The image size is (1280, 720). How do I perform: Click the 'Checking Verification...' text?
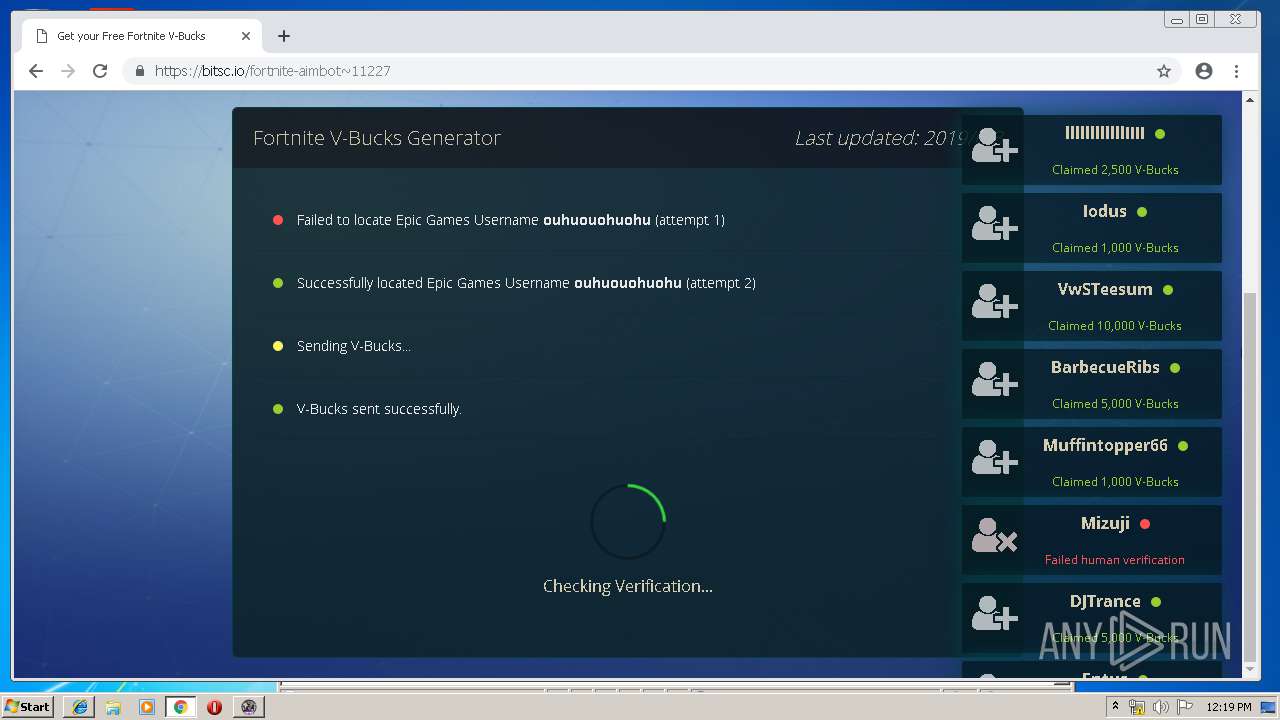click(628, 586)
